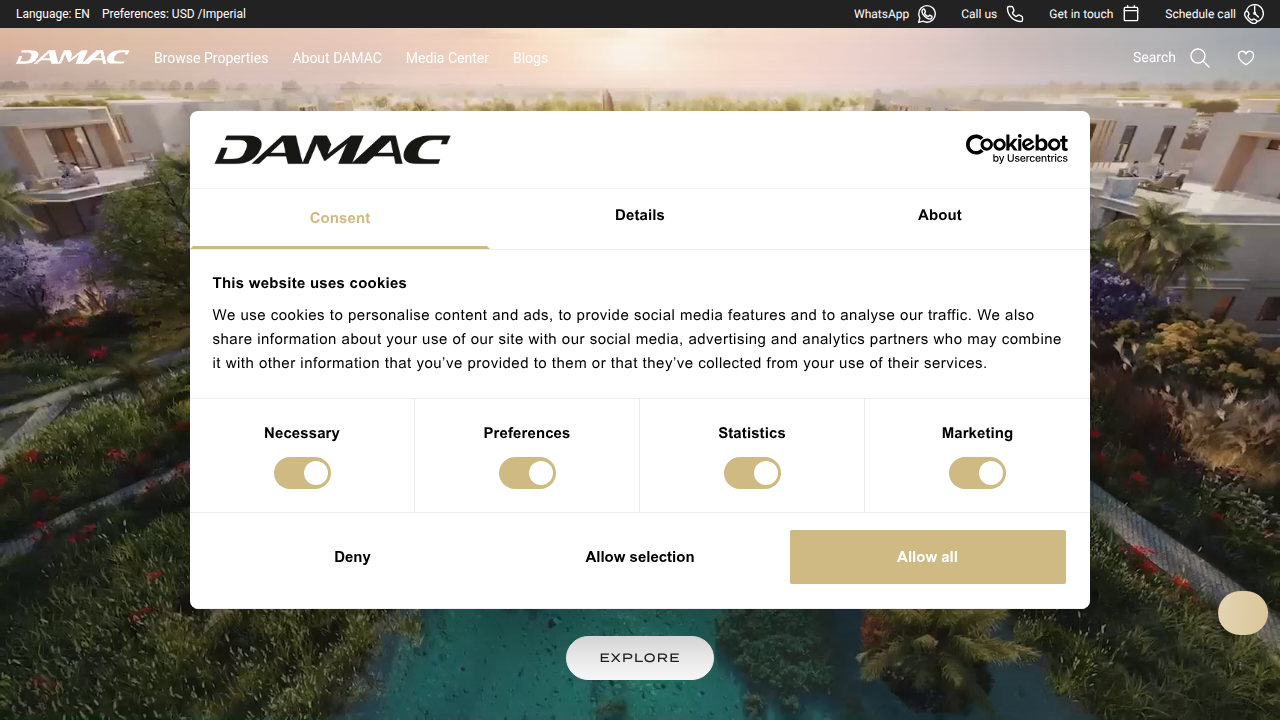The image size is (1280, 720).
Task: Open Media Center menu
Action: point(447,58)
